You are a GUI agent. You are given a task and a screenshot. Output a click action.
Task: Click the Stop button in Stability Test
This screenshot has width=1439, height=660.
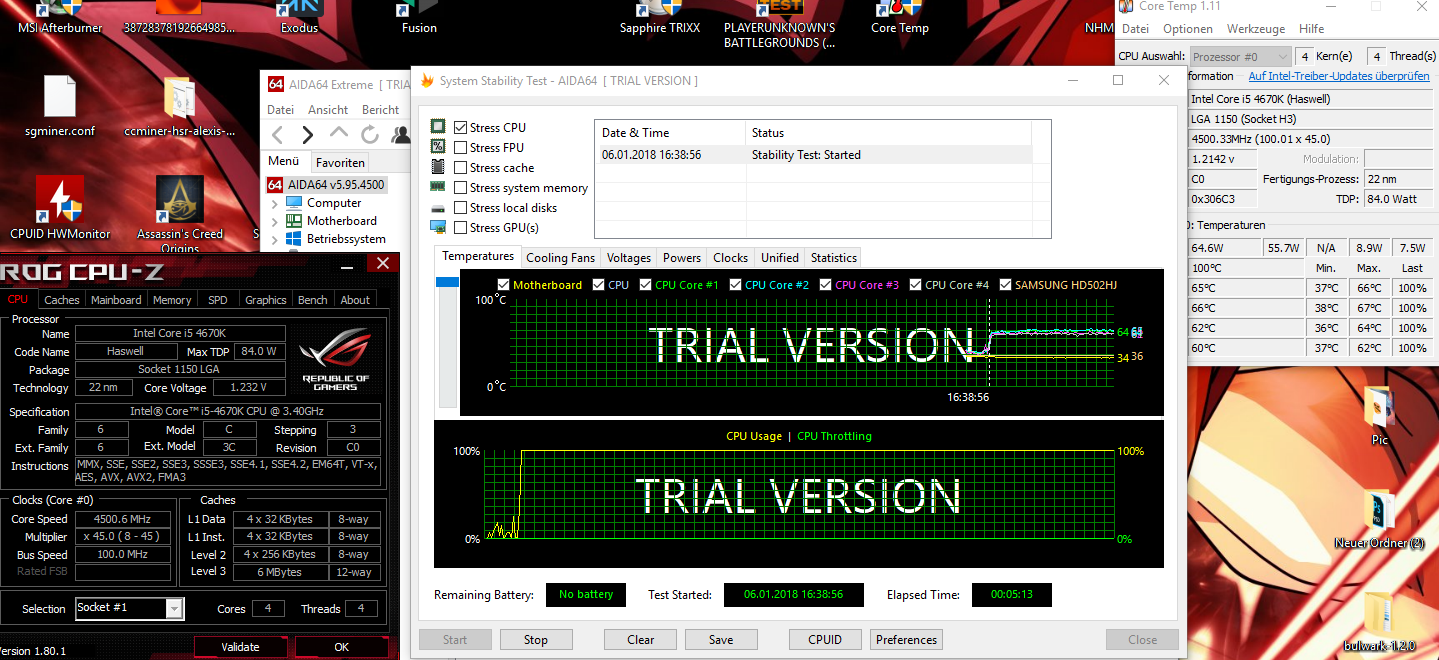click(x=536, y=640)
